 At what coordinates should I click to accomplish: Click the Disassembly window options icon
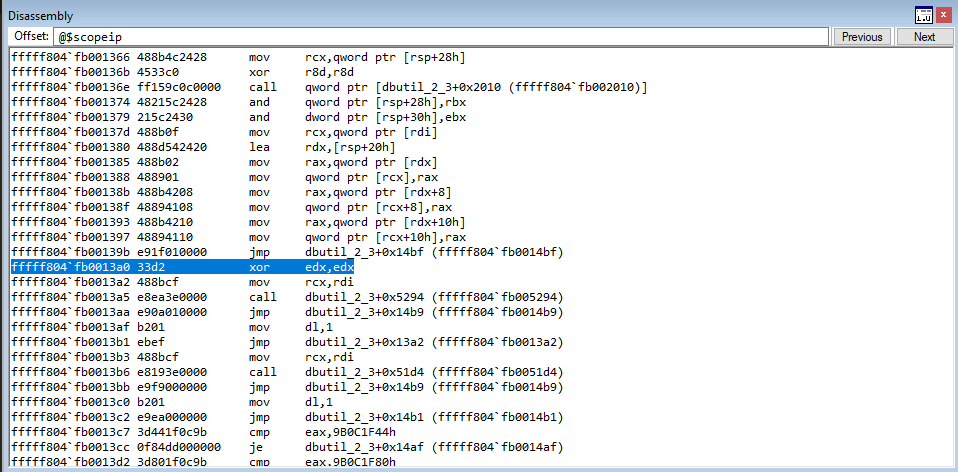pyautogui.click(x=923, y=15)
